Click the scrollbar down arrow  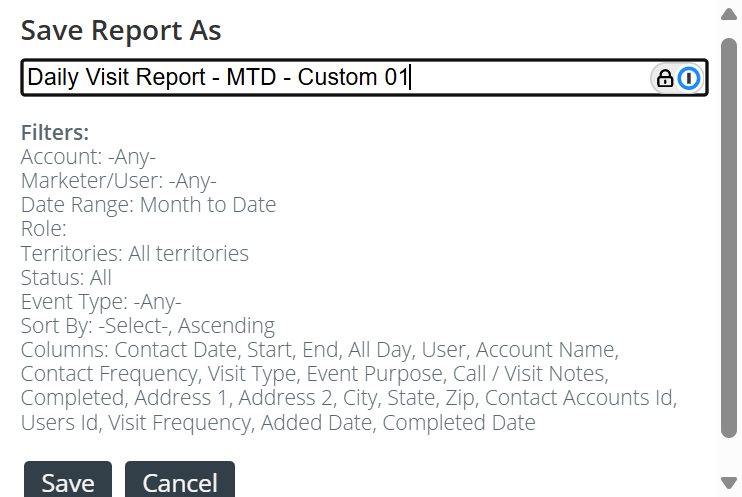pos(729,483)
